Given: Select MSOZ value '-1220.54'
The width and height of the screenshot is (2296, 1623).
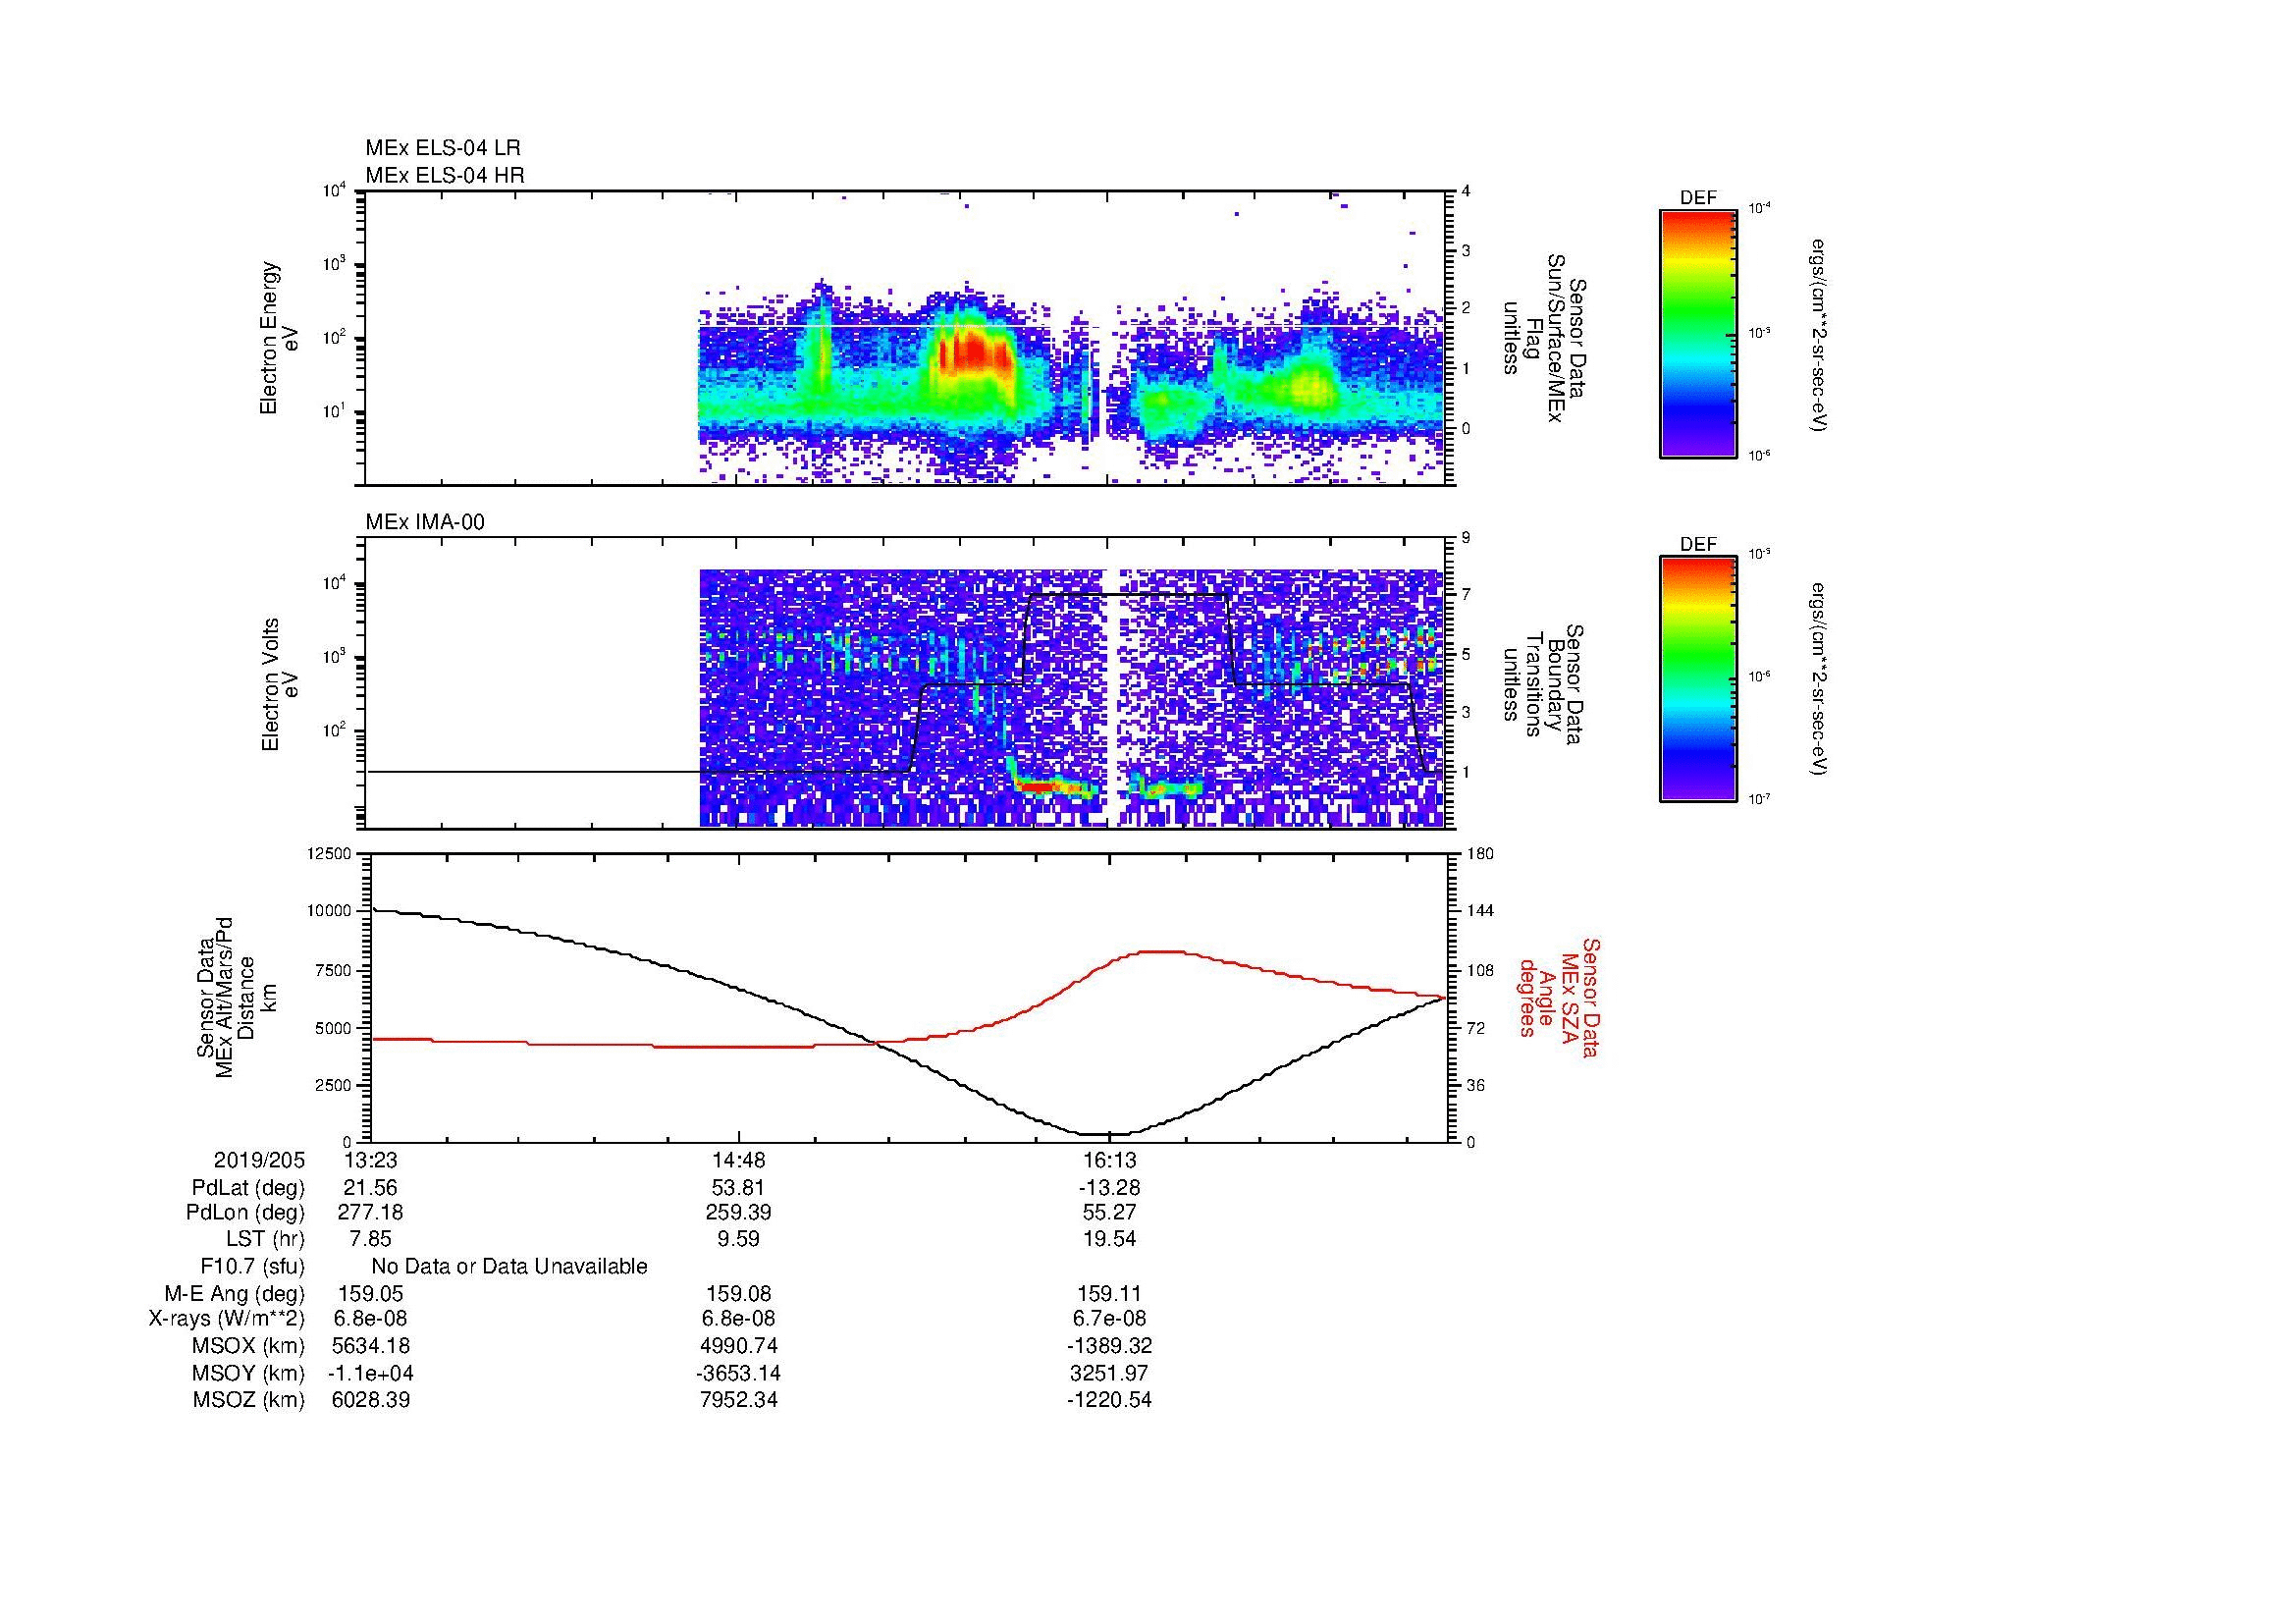Looking at the screenshot, I should (x=1109, y=1400).
